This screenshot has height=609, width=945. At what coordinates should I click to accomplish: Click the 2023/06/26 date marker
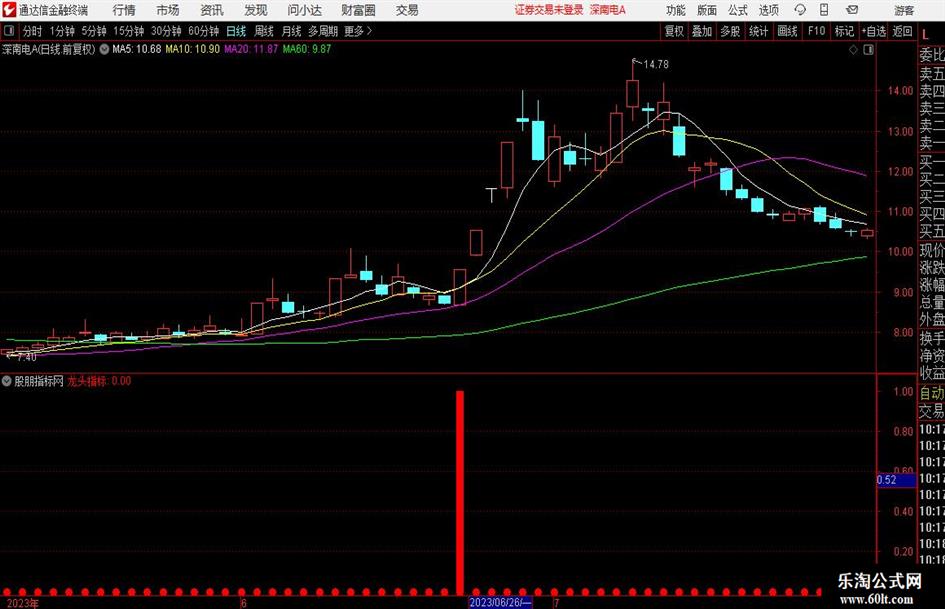coord(500,602)
